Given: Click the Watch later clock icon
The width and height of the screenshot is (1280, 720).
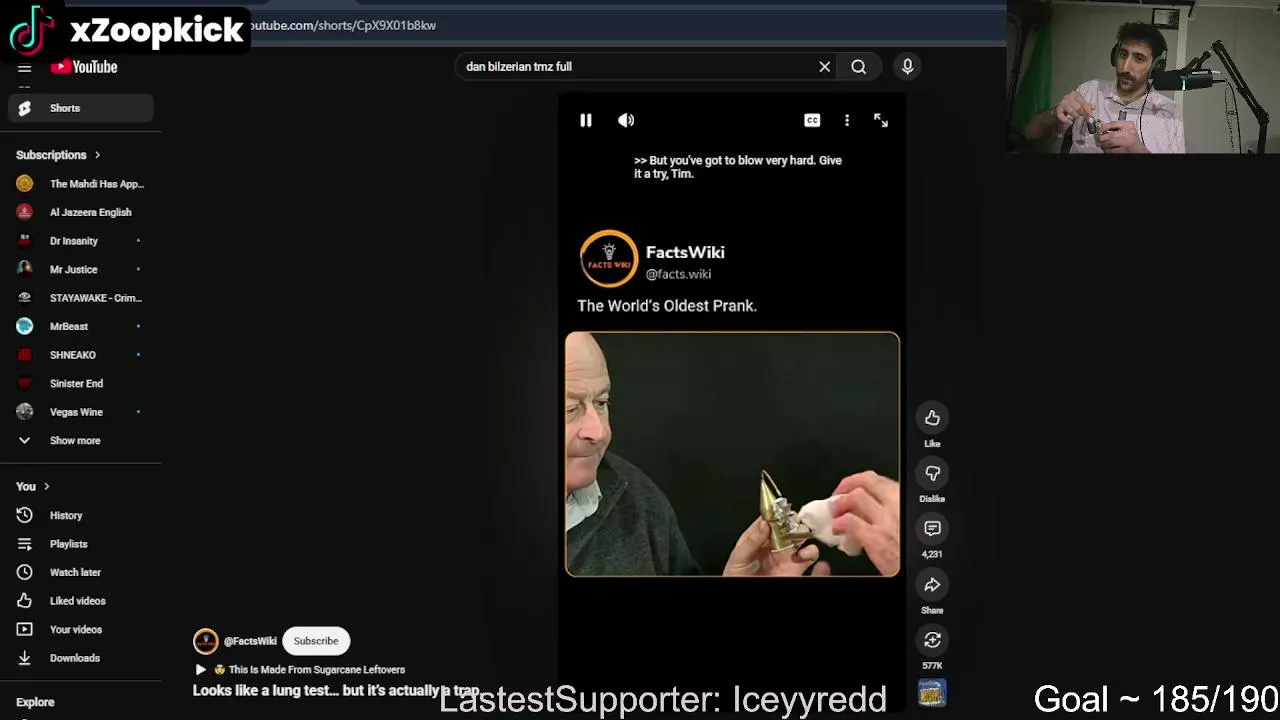Looking at the screenshot, I should 25,572.
